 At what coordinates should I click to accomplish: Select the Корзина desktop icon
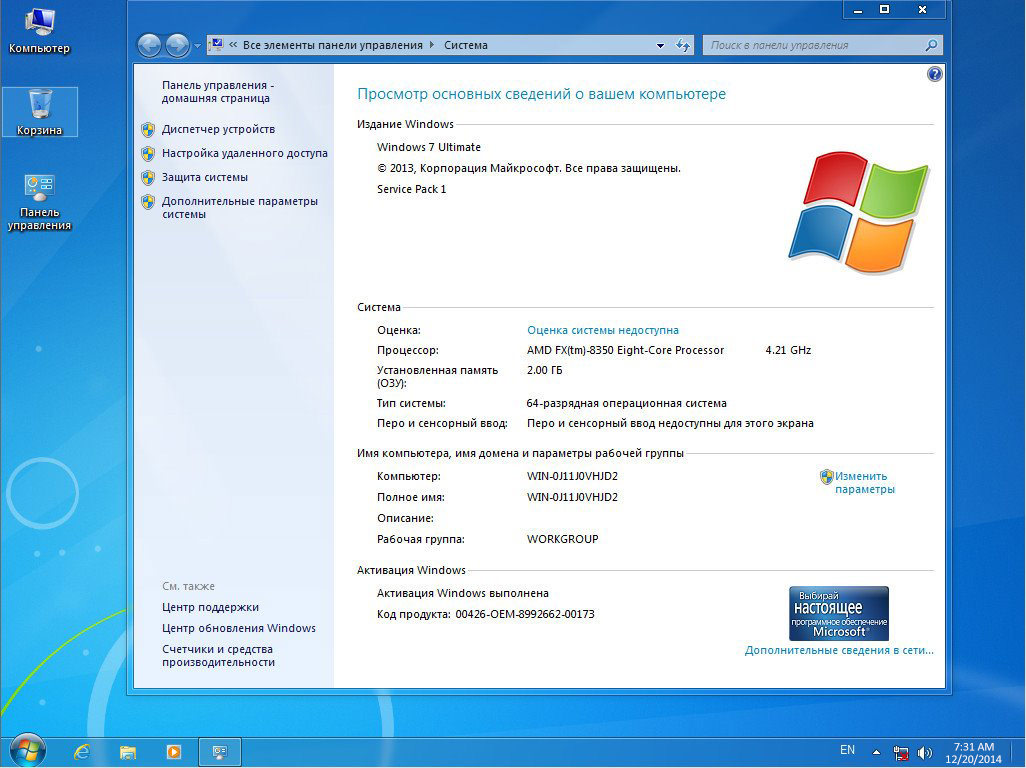pos(40,112)
